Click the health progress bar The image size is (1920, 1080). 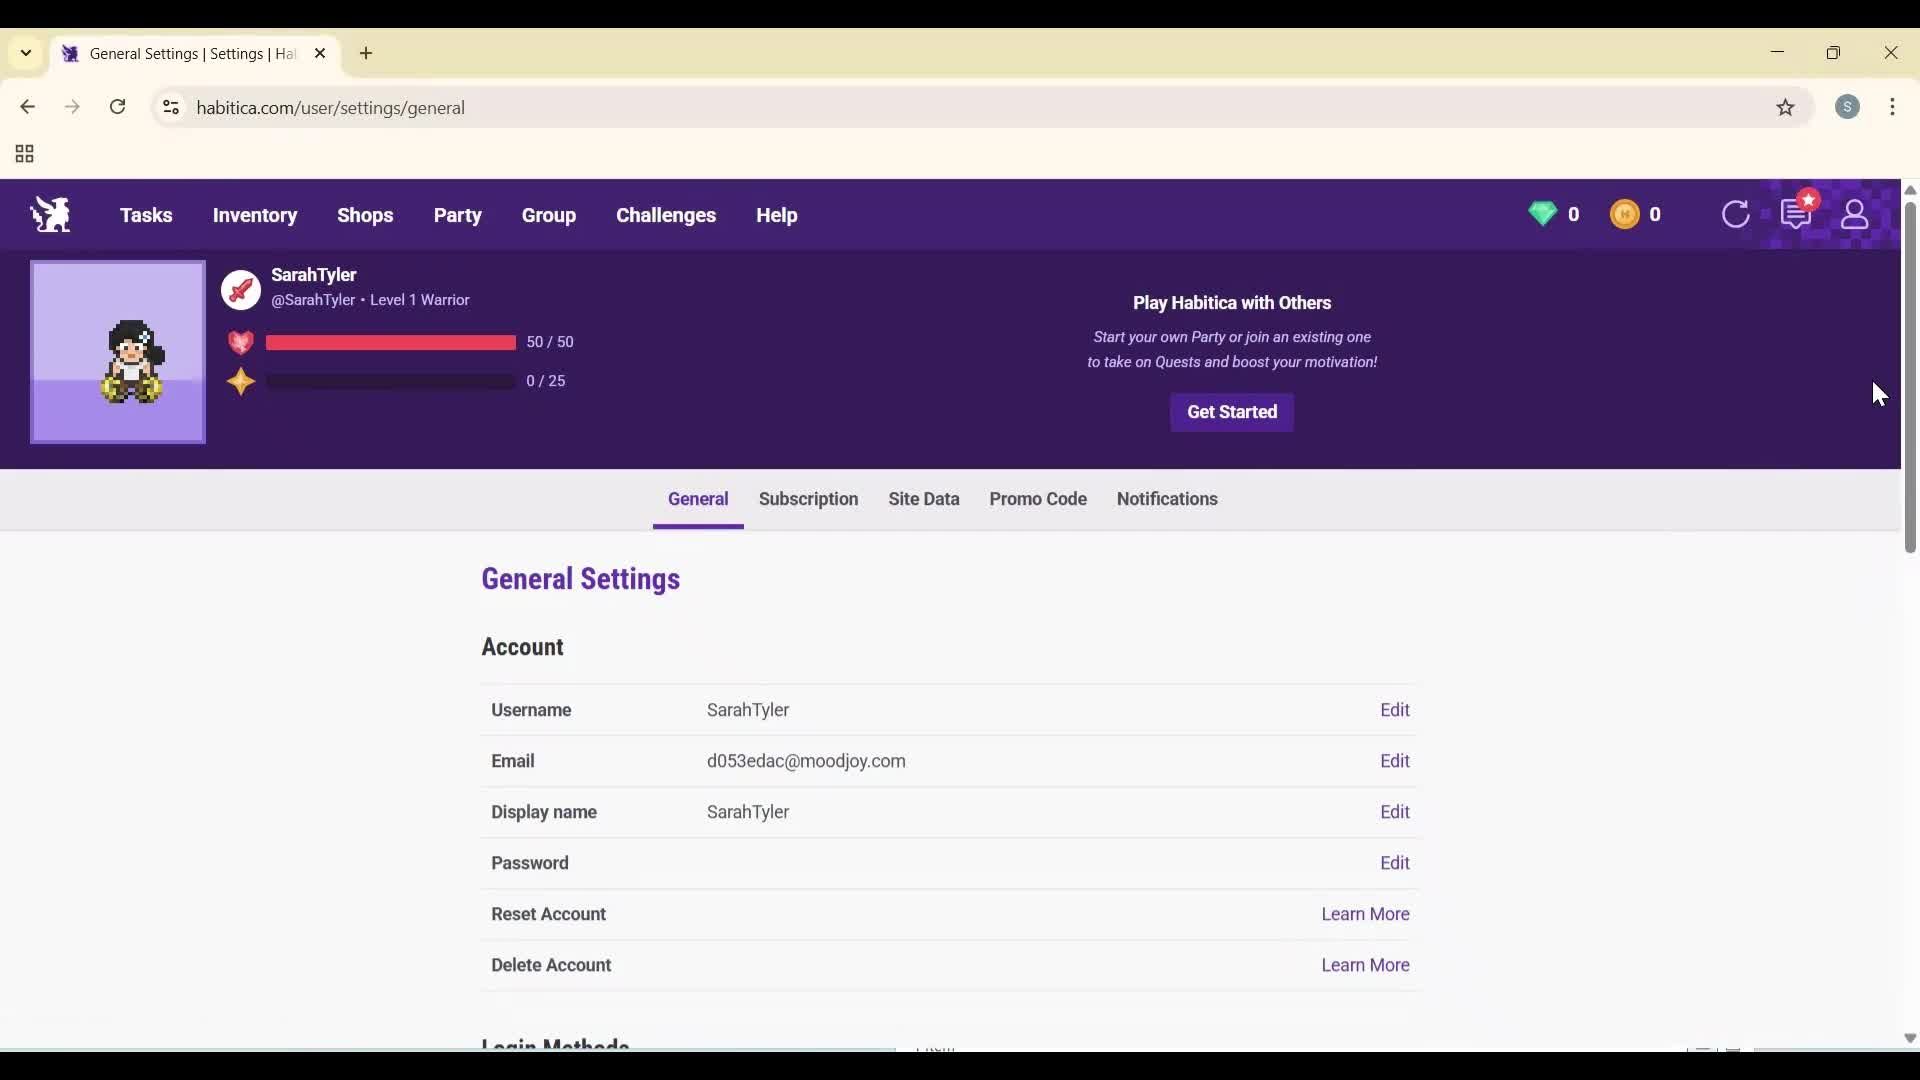[x=390, y=342]
